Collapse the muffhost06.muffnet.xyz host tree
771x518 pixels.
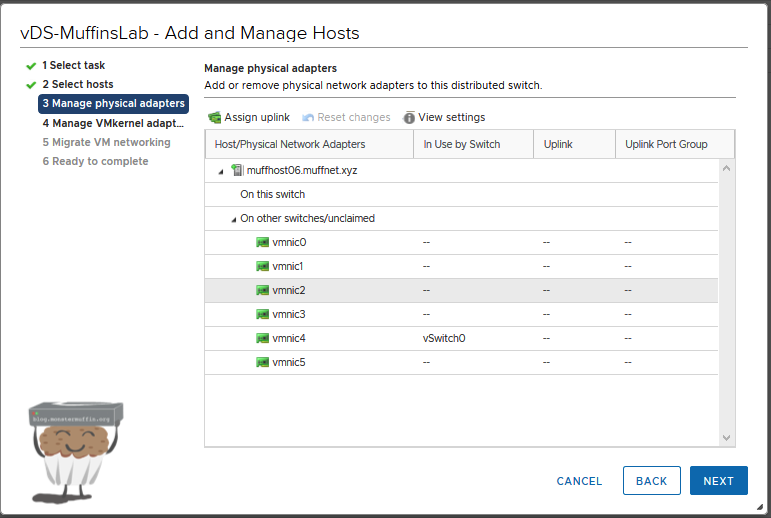[x=221, y=171]
